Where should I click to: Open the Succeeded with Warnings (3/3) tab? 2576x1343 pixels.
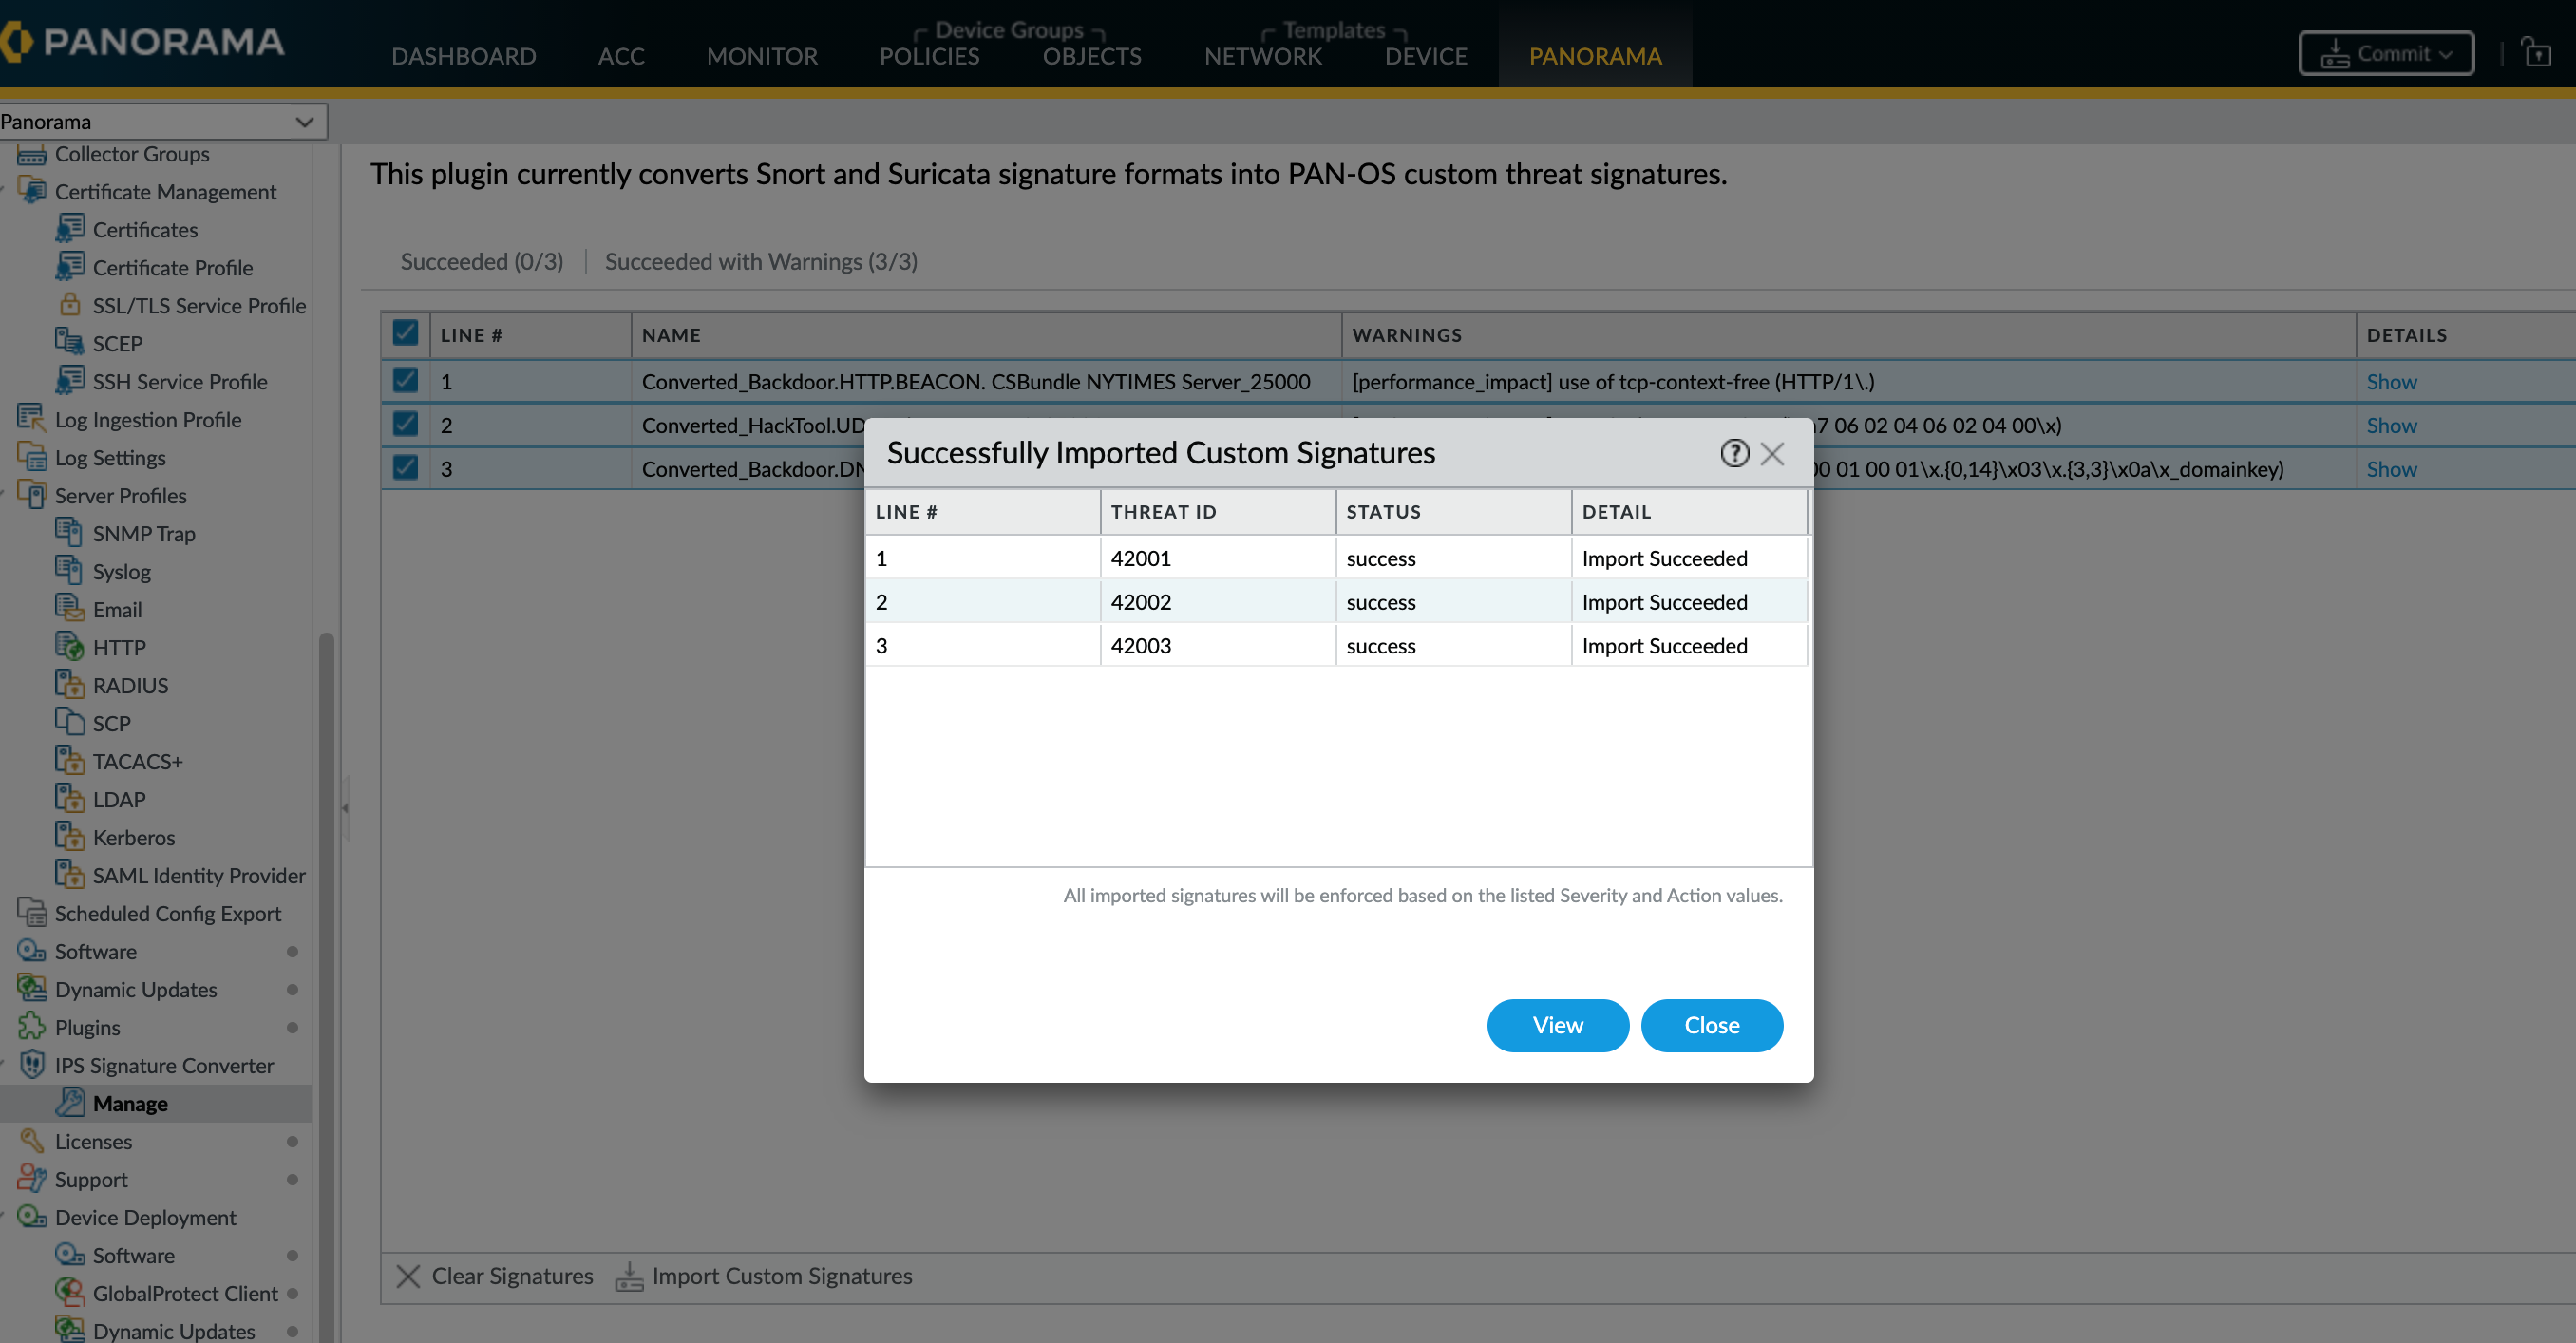(x=760, y=261)
